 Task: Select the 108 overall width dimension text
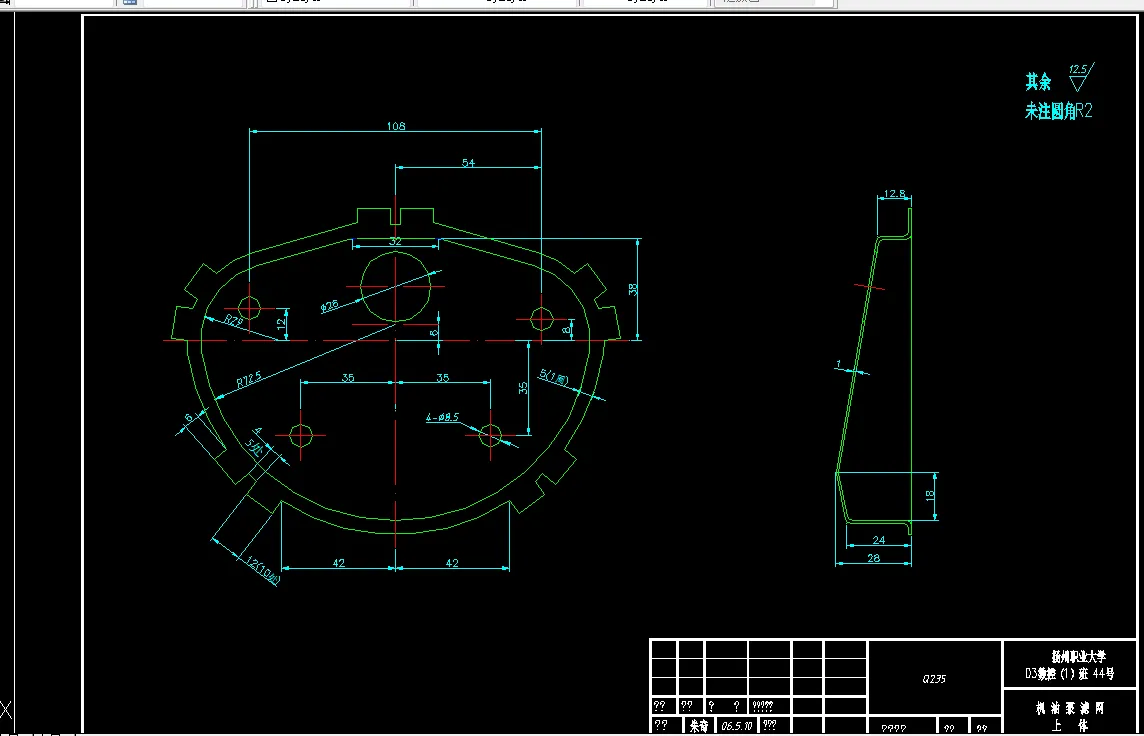pos(395,126)
